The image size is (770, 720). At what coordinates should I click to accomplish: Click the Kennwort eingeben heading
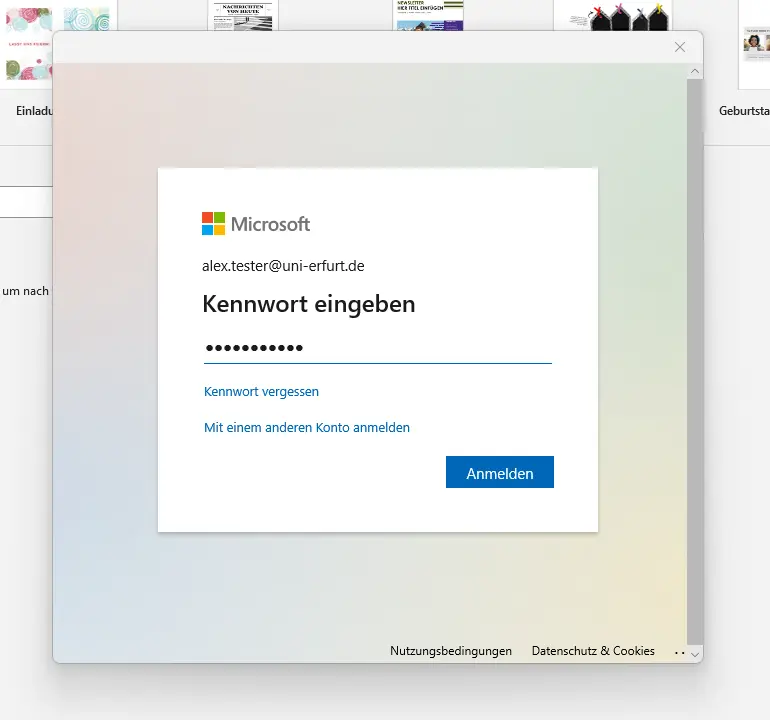[x=308, y=304]
